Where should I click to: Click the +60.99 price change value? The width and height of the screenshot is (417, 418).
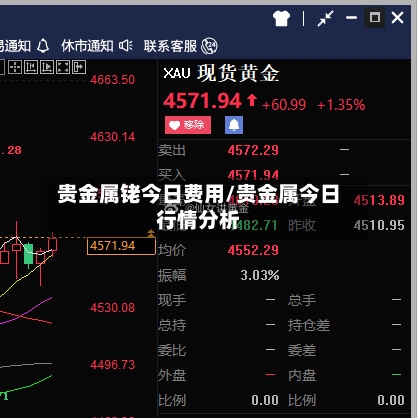click(284, 105)
